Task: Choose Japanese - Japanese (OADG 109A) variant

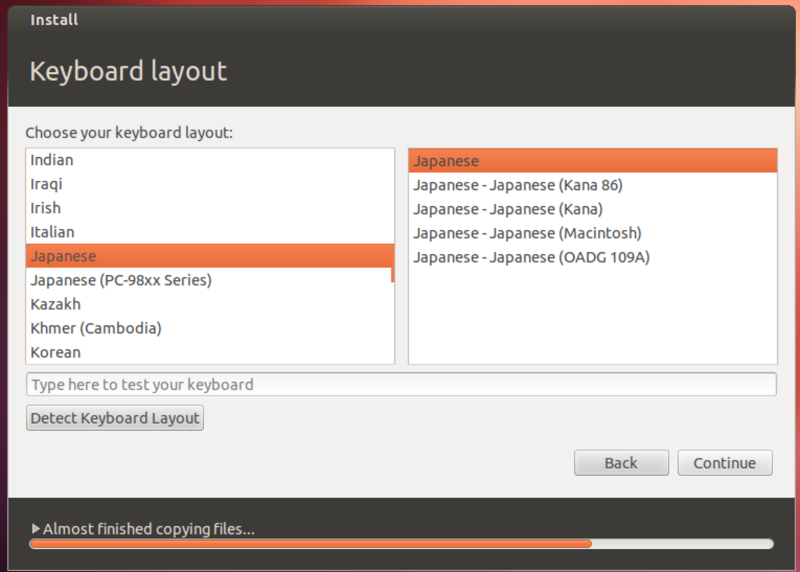Action: 593,257
